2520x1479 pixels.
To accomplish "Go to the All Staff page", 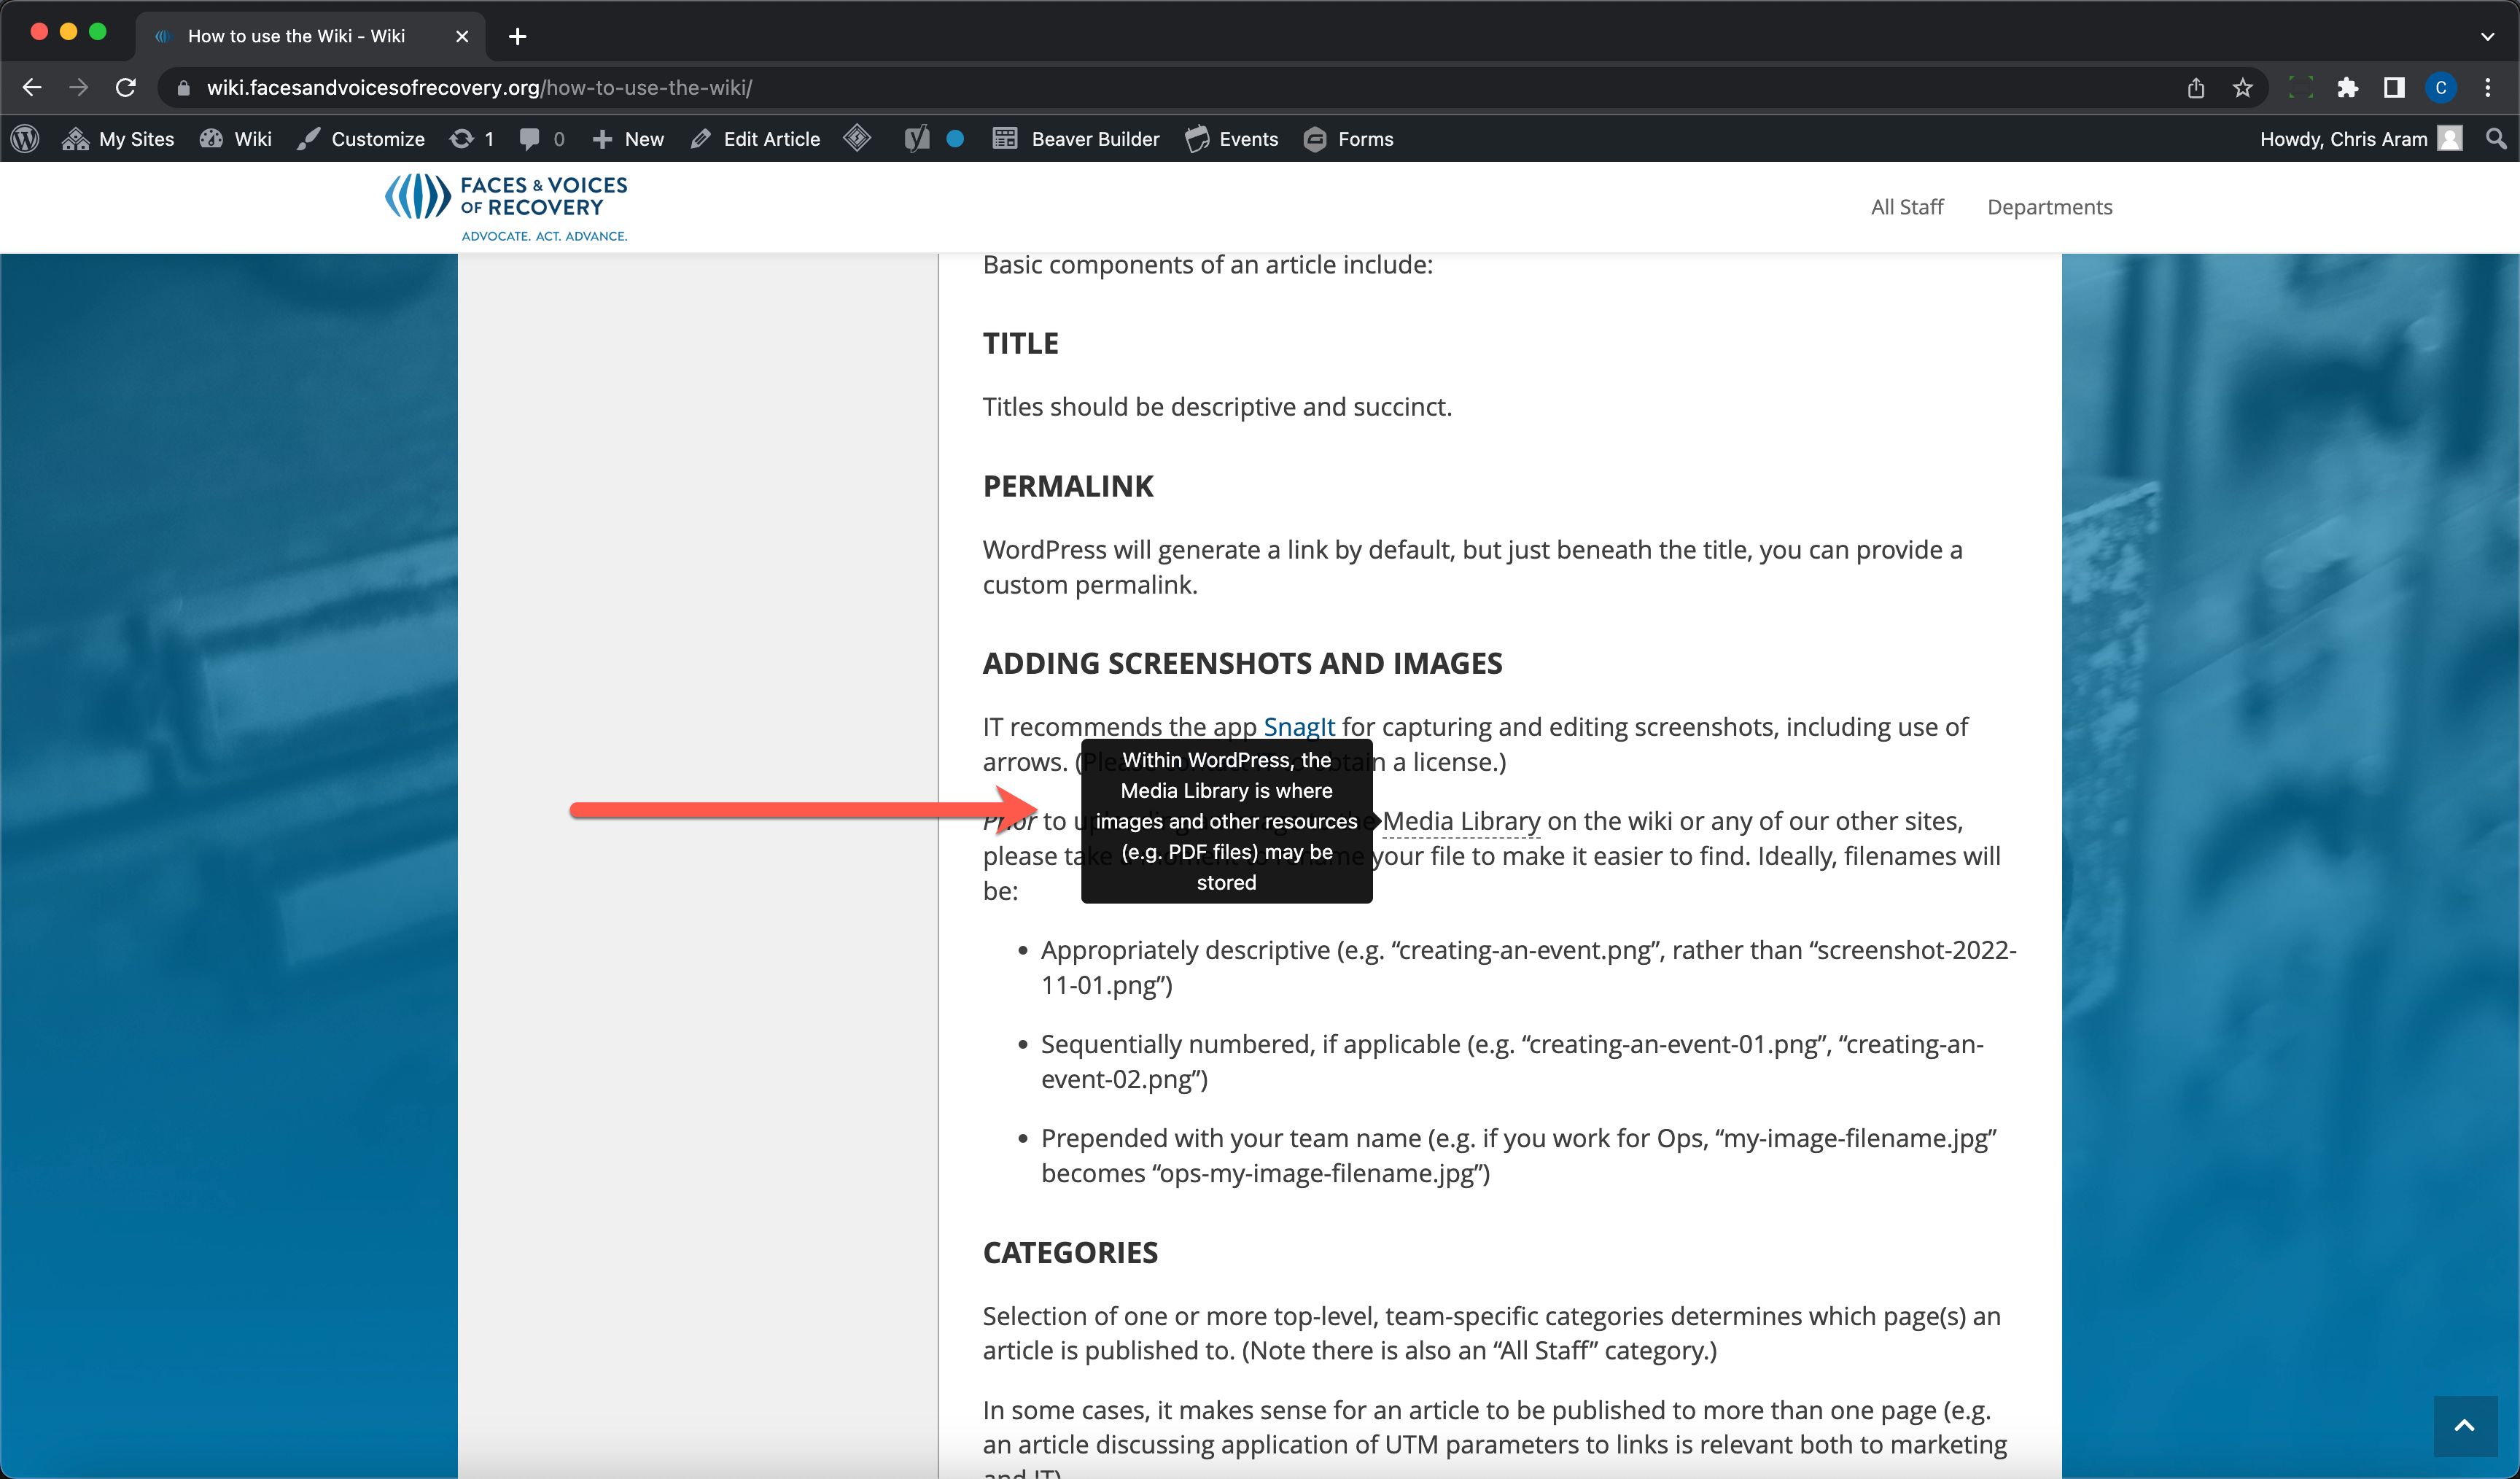I will [1906, 207].
